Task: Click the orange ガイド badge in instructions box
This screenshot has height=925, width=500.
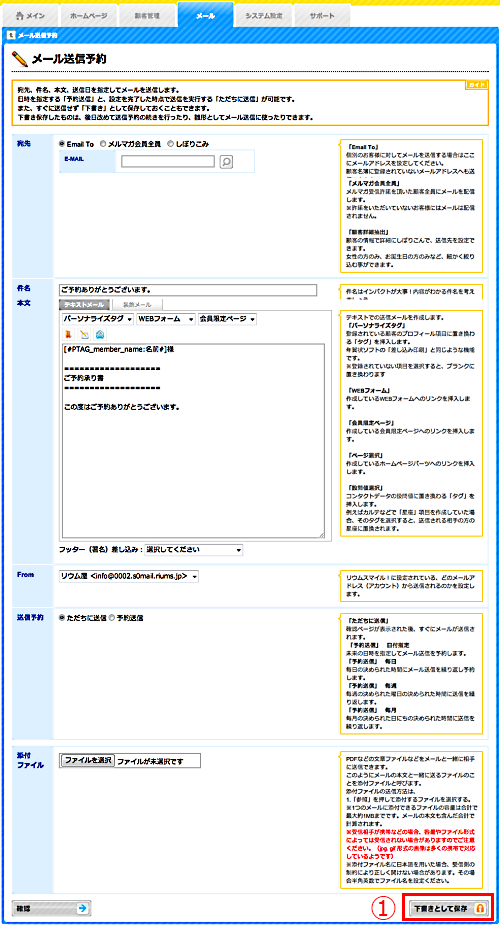Action: pyautogui.click(x=476, y=85)
